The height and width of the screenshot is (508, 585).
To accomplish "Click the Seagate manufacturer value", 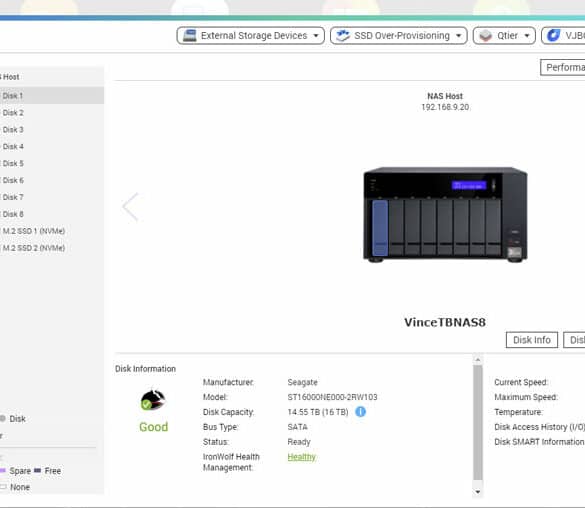I will click(303, 382).
